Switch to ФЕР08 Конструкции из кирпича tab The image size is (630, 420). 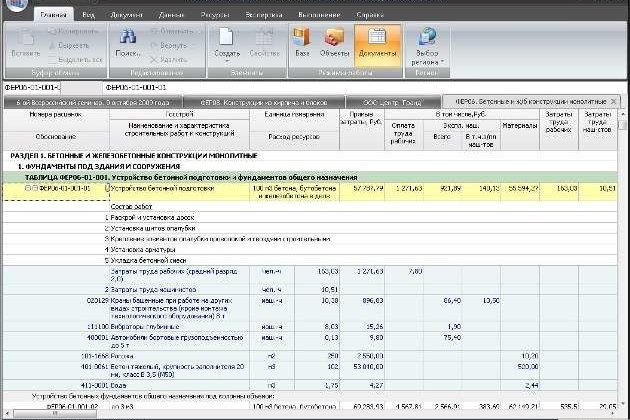[264, 102]
